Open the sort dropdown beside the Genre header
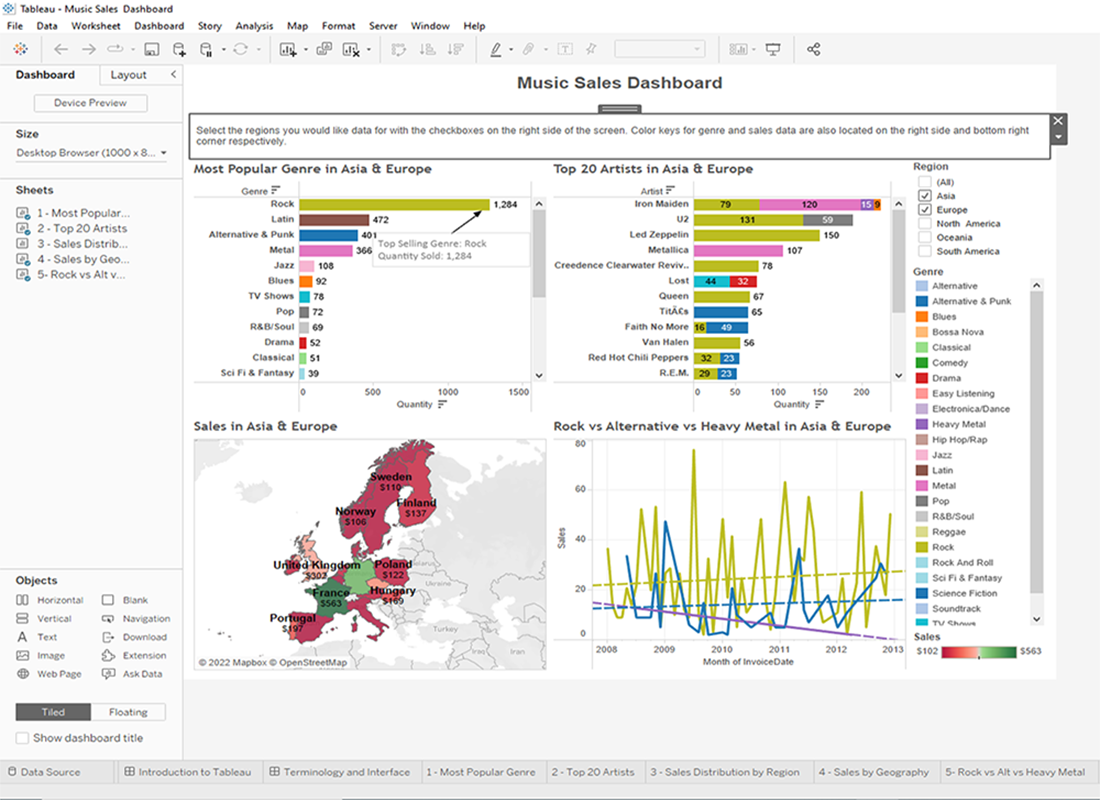This screenshot has width=1100, height=800. [x=276, y=190]
